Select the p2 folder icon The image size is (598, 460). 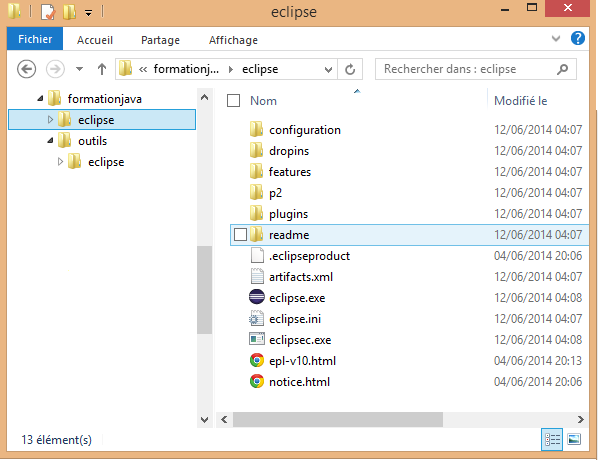[256, 192]
